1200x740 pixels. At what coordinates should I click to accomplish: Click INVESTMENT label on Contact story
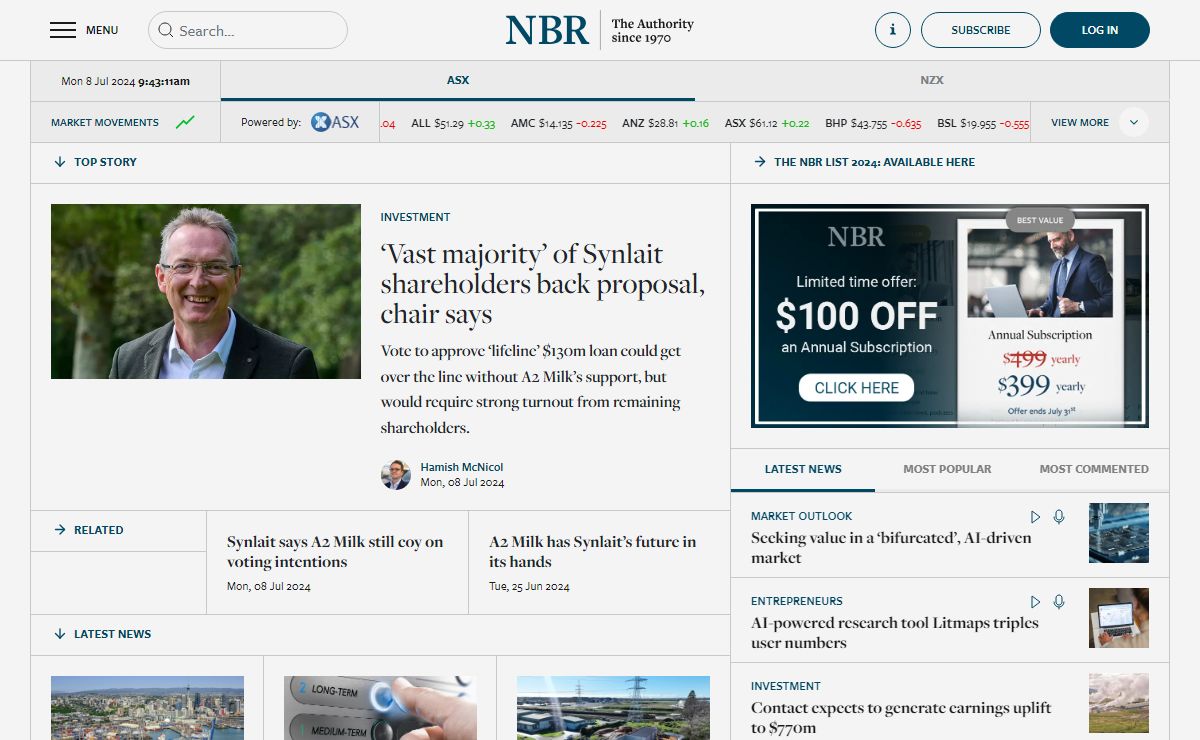coord(786,687)
